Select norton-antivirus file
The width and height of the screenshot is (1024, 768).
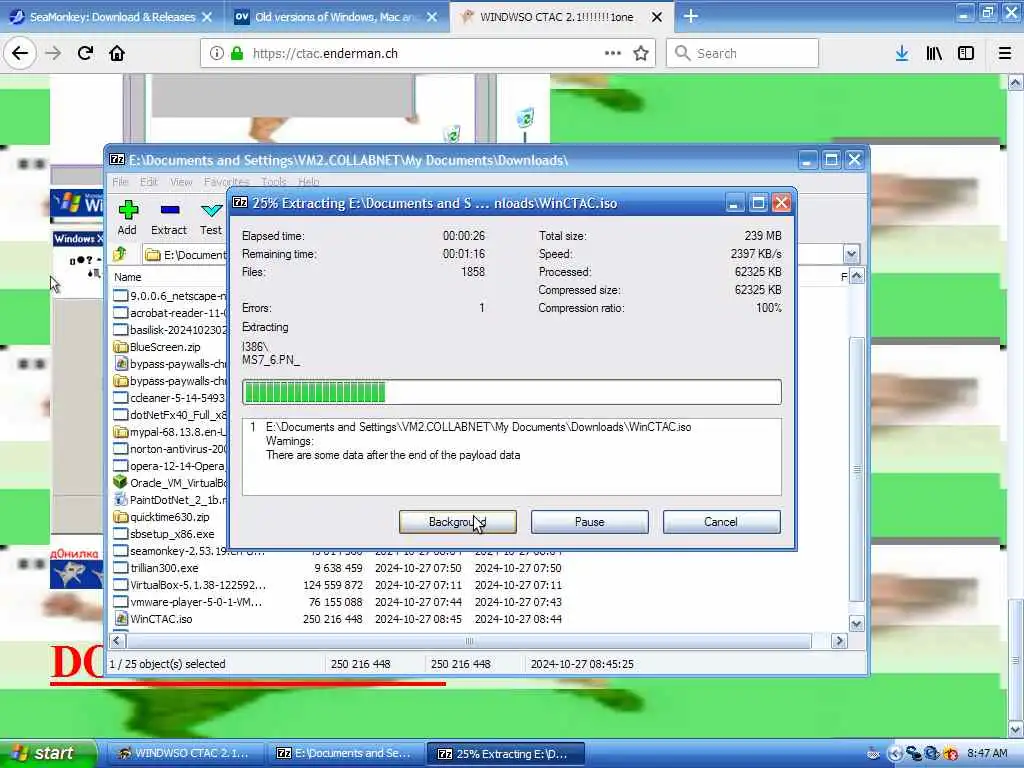click(x=170, y=449)
